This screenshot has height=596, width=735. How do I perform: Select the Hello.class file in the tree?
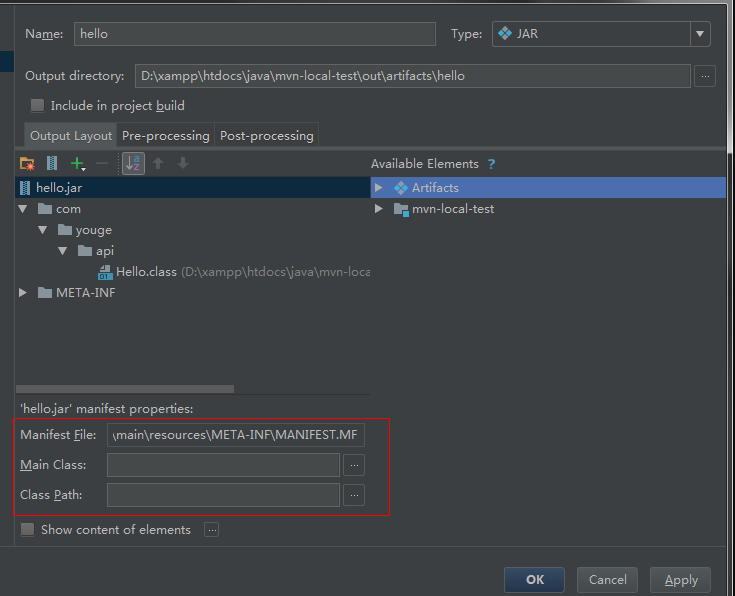pos(146,272)
